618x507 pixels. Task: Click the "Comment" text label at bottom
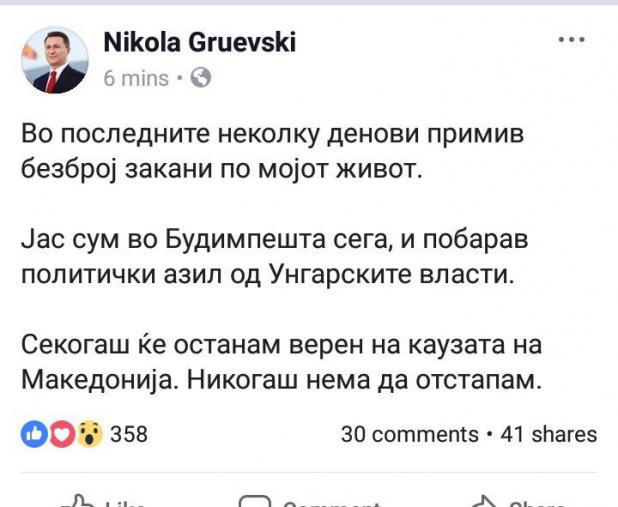coord(330,503)
